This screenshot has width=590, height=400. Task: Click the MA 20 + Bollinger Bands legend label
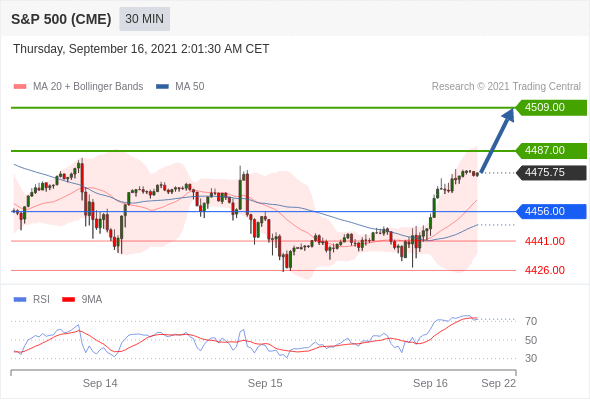tap(88, 87)
